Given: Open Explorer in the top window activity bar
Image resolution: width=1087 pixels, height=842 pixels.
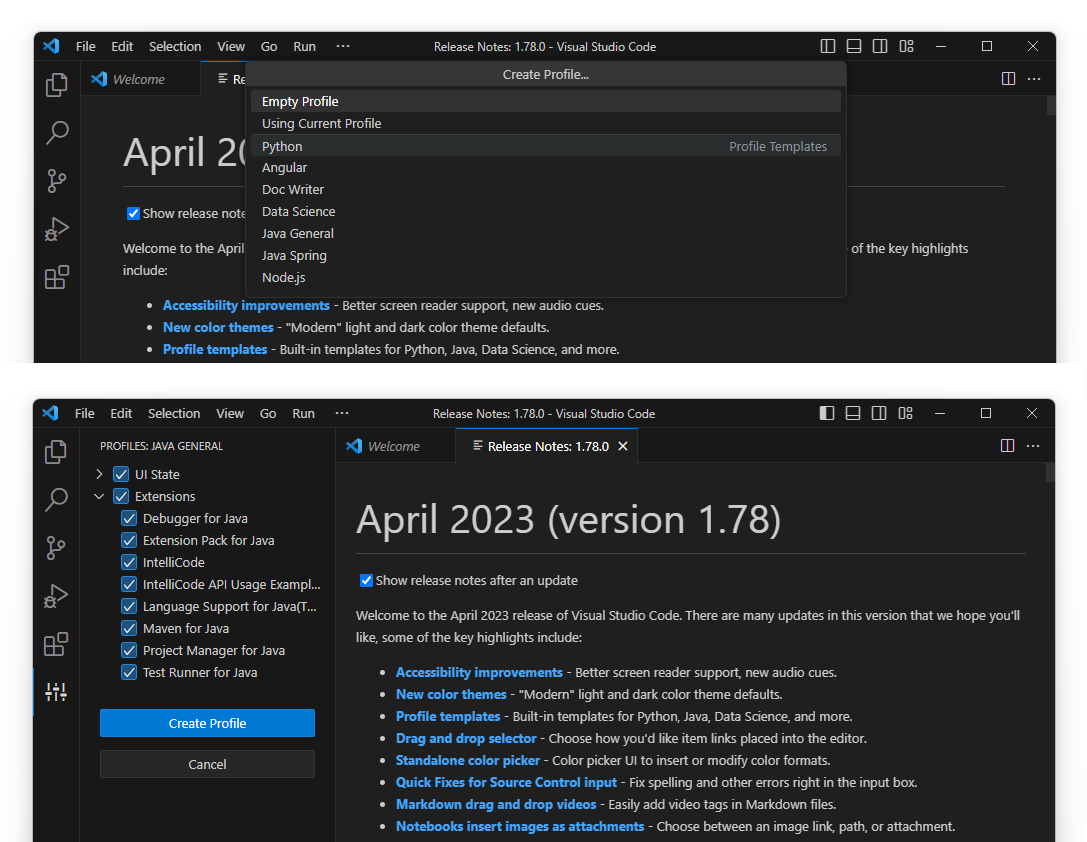Looking at the screenshot, I should (57, 85).
